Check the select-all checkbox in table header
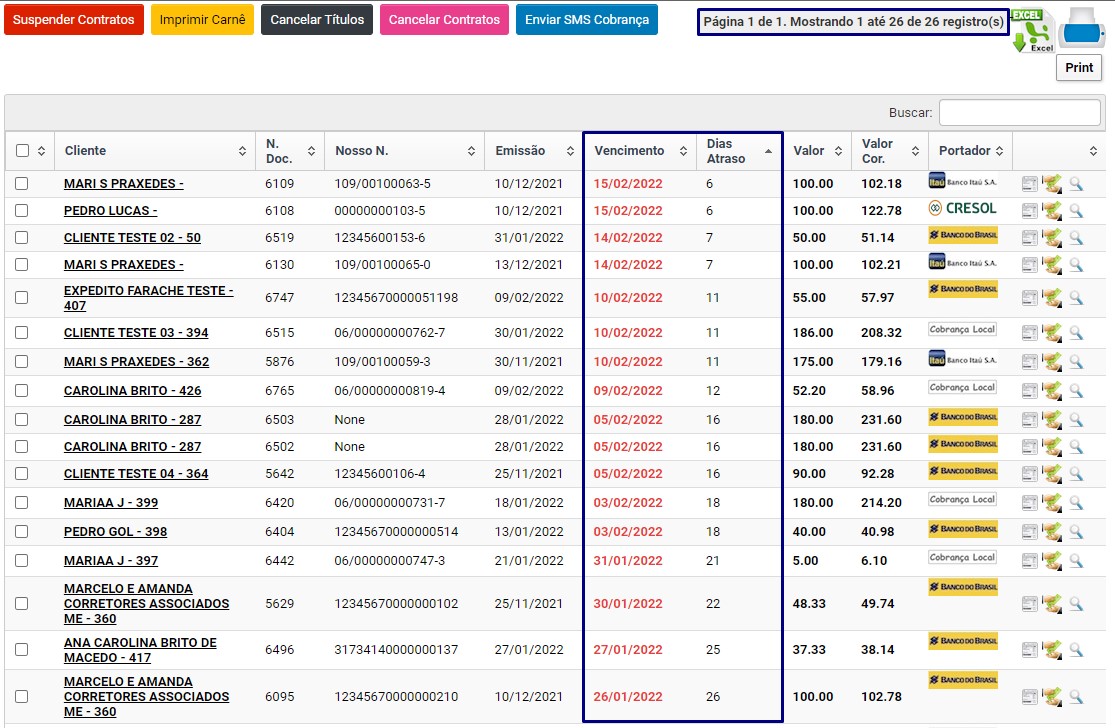Image resolution: width=1115 pixels, height=728 pixels. (x=23, y=151)
